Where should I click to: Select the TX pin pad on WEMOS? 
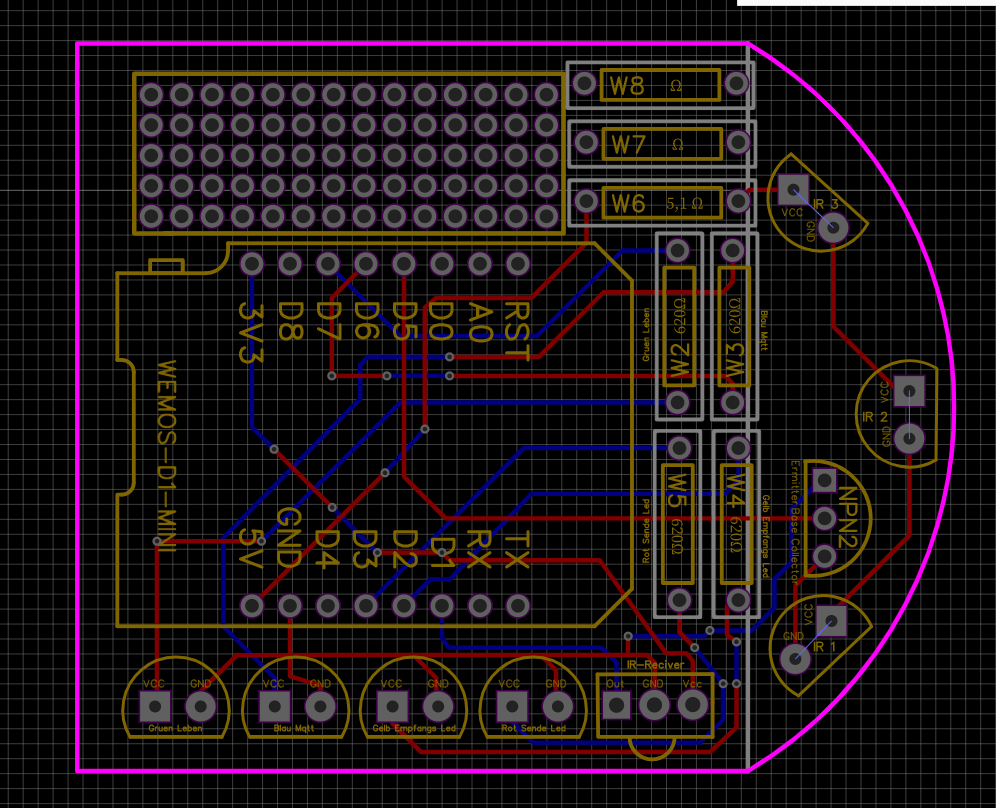[x=518, y=605]
